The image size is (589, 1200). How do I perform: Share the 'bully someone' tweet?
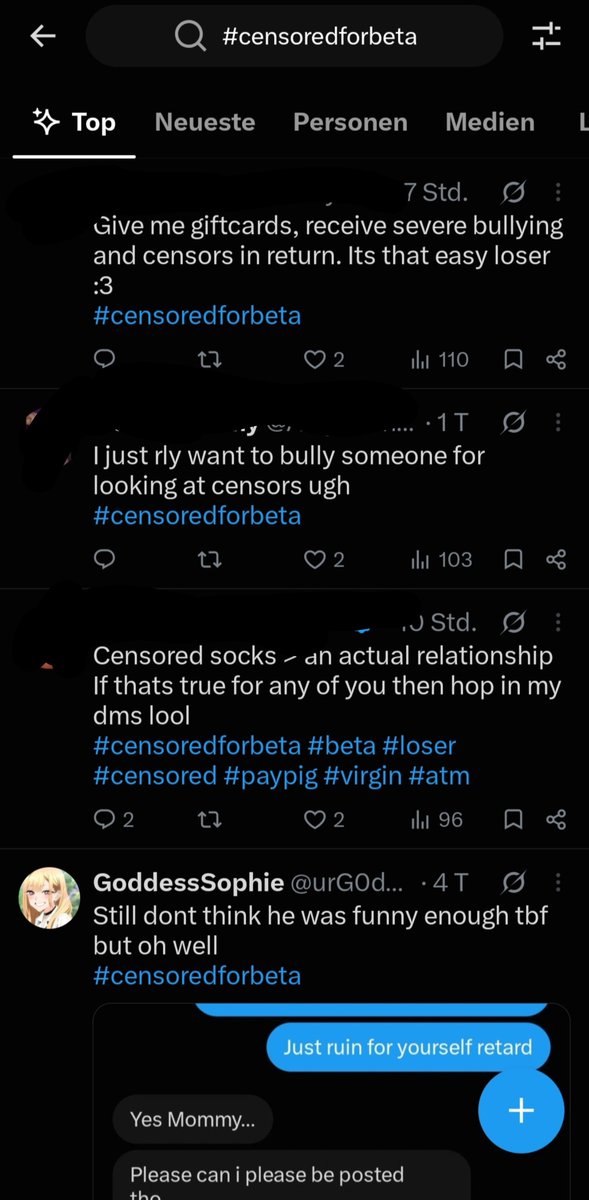pyautogui.click(x=557, y=559)
